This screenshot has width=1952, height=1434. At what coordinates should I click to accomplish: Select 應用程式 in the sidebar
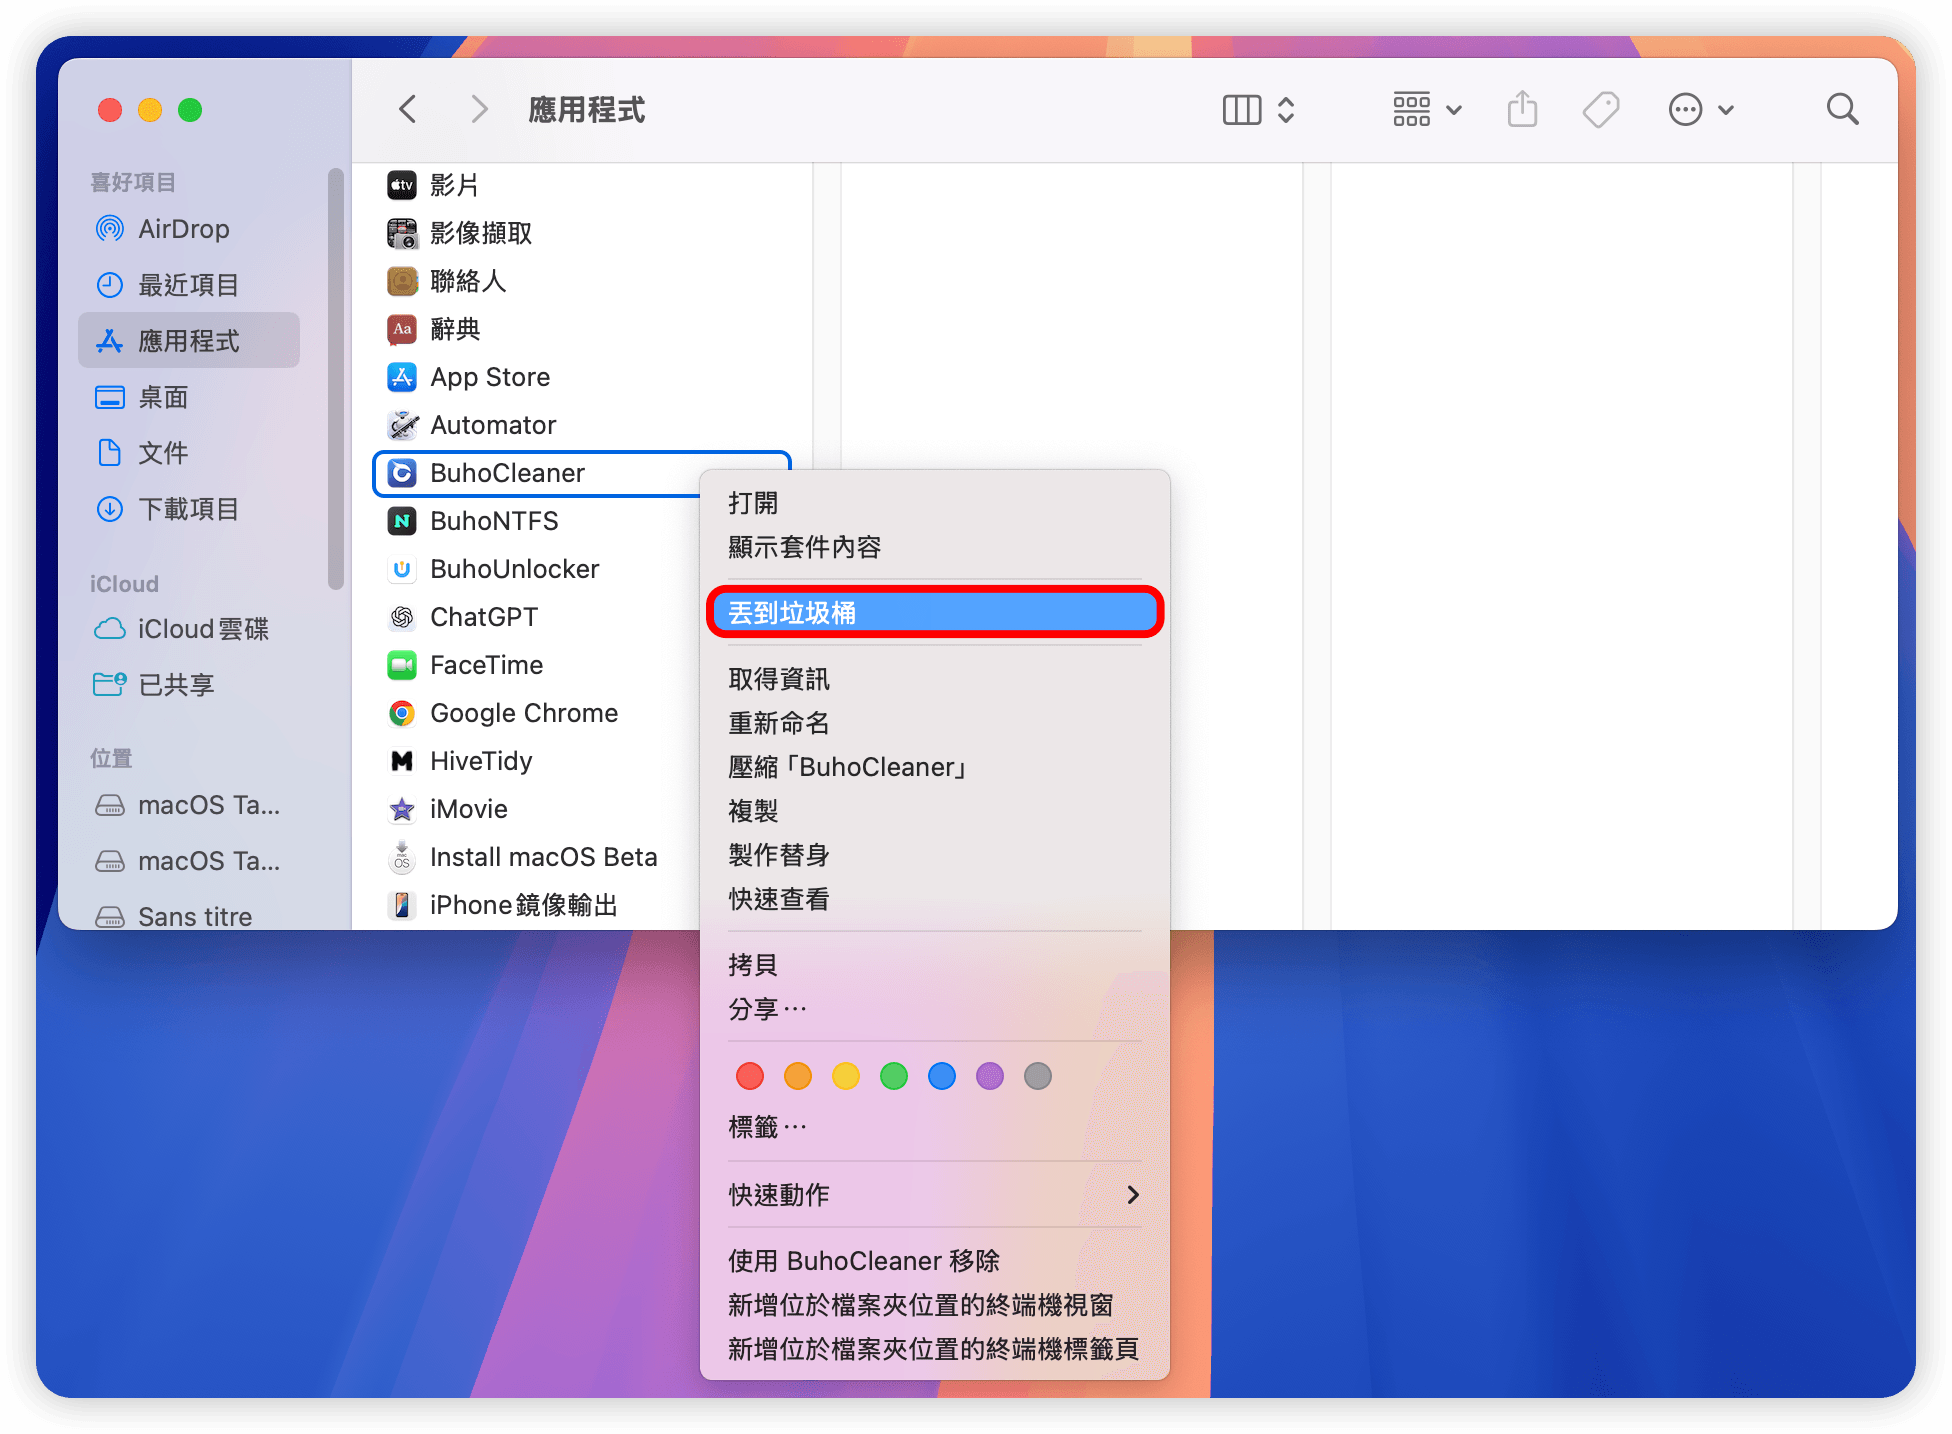[x=189, y=341]
